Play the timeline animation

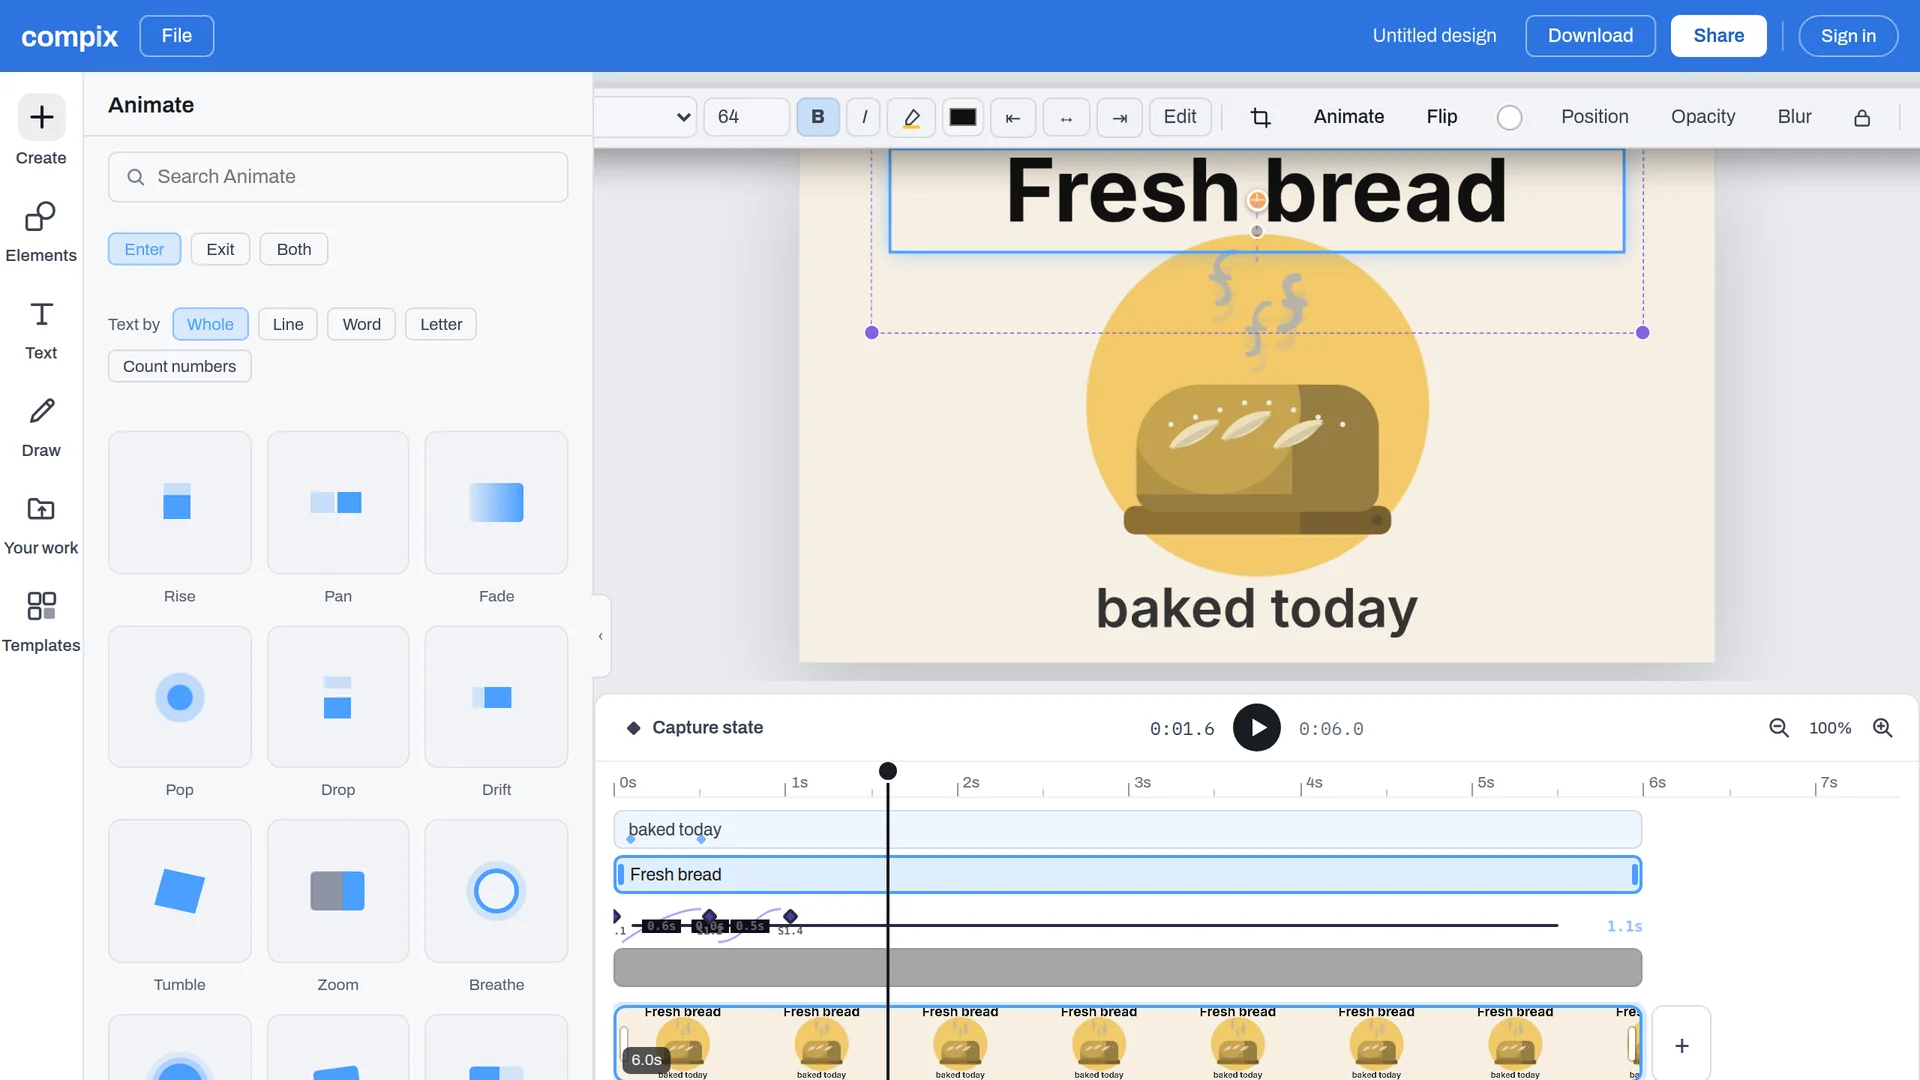tap(1257, 728)
